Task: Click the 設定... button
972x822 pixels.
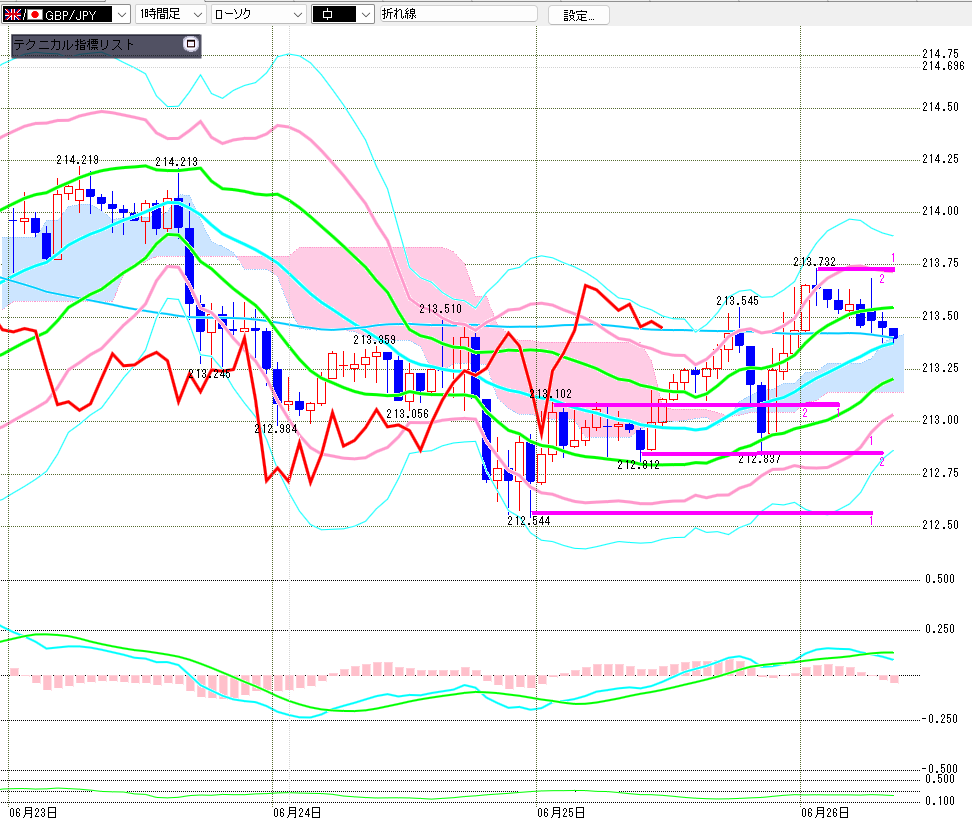Action: [x=578, y=15]
